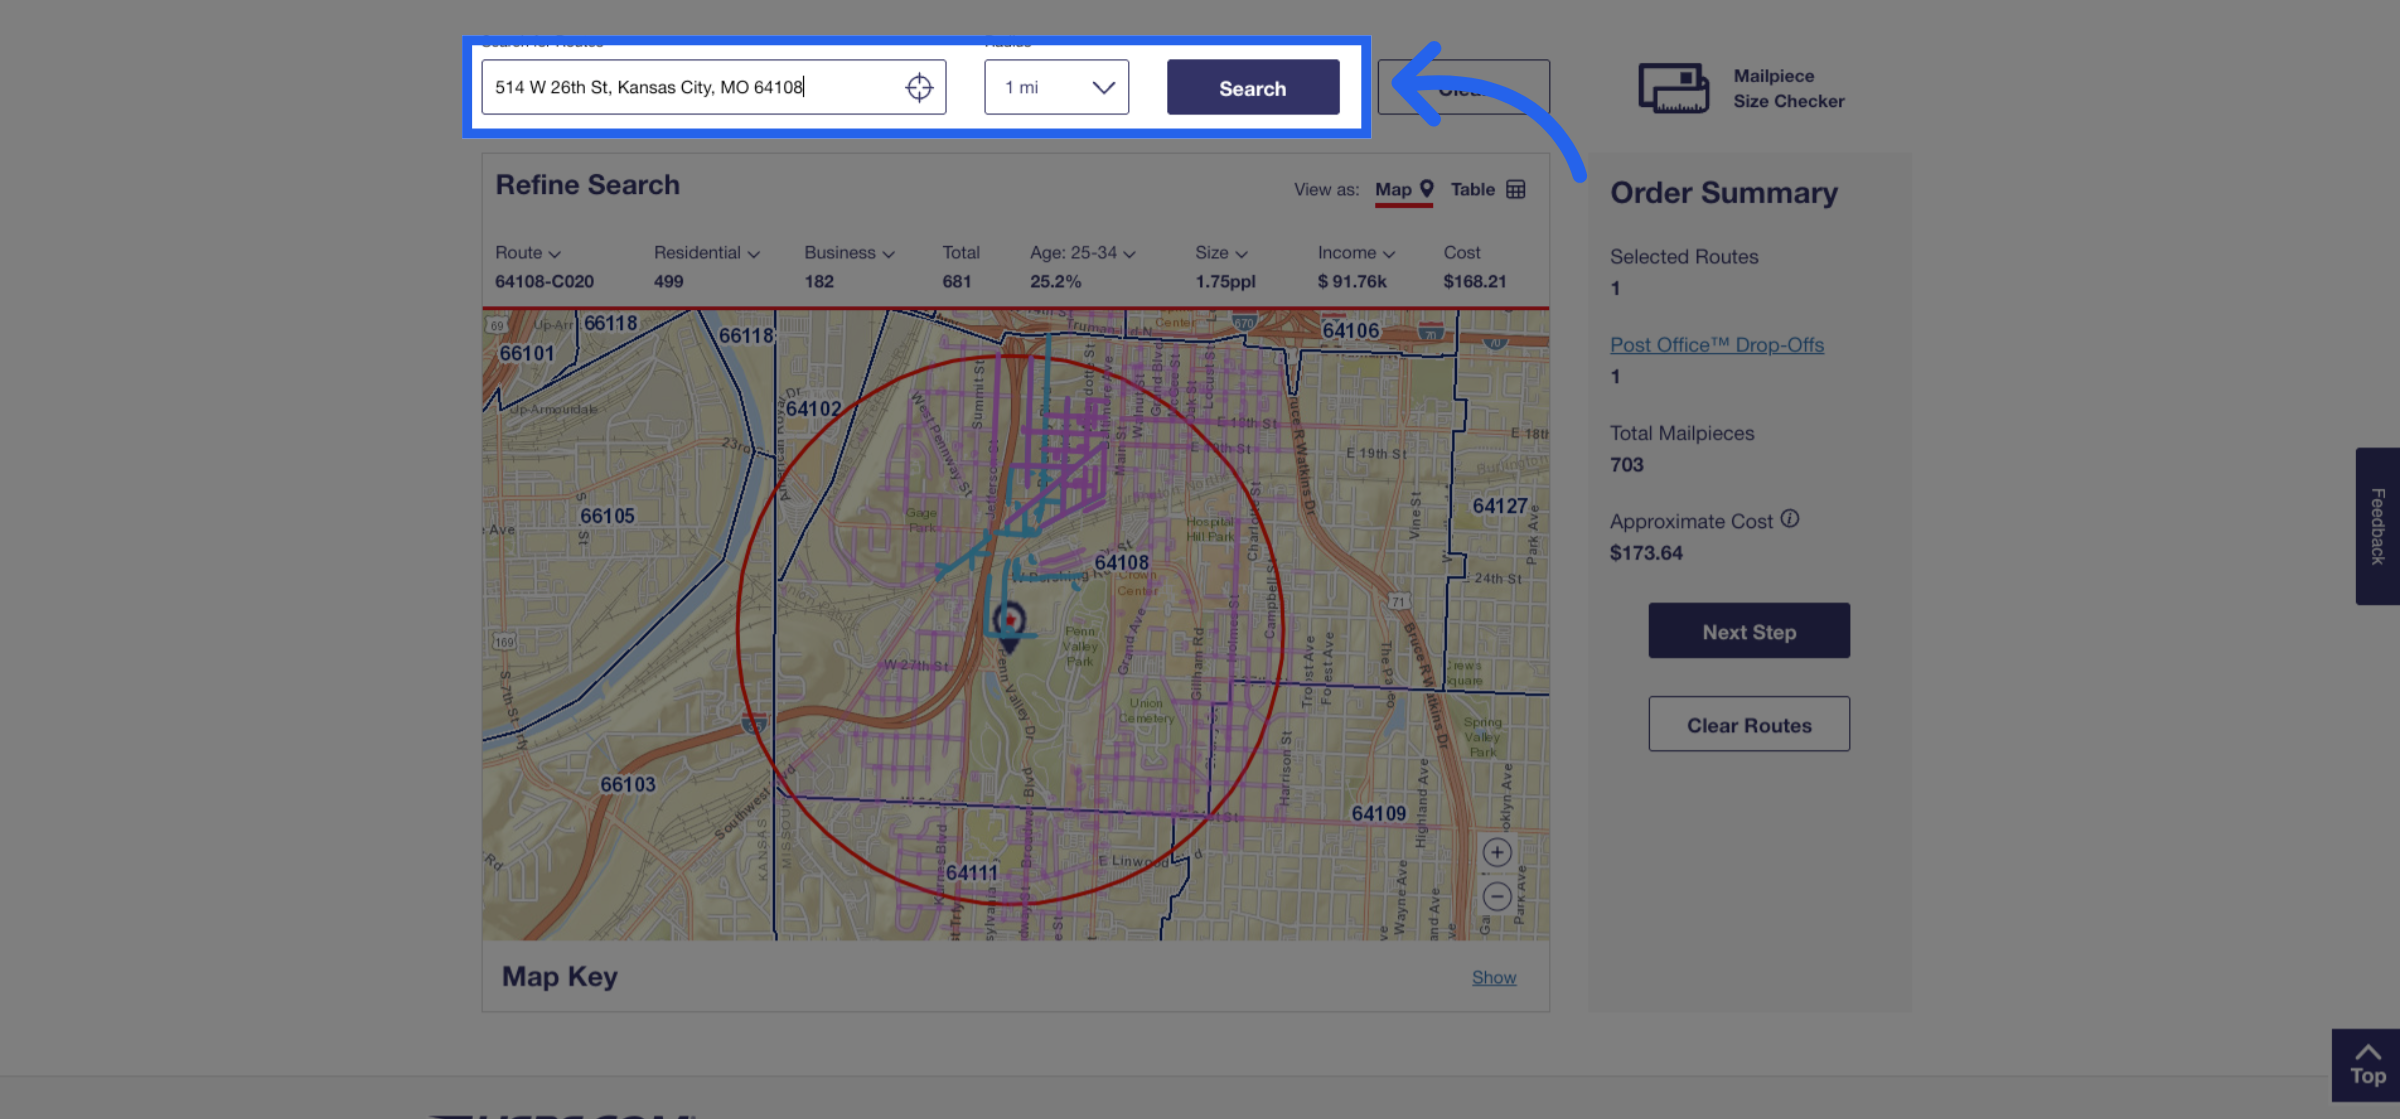Click the Clear Routes button
Screen dimensions: 2400x1119
click(x=1748, y=724)
